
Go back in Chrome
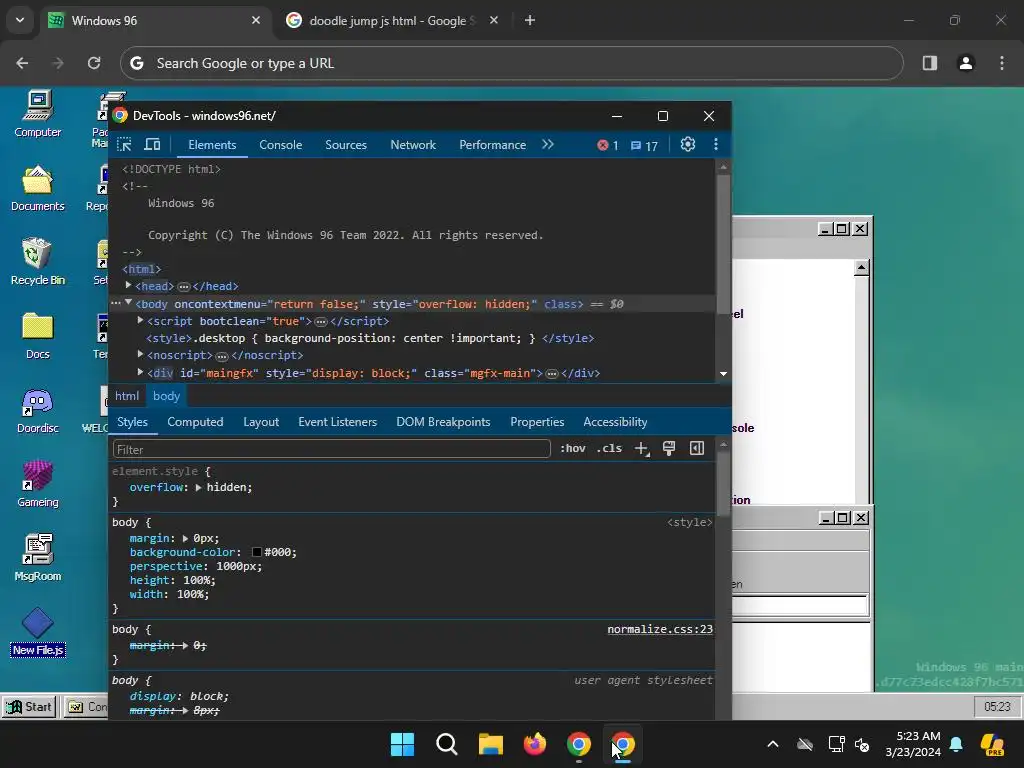tap(22, 63)
